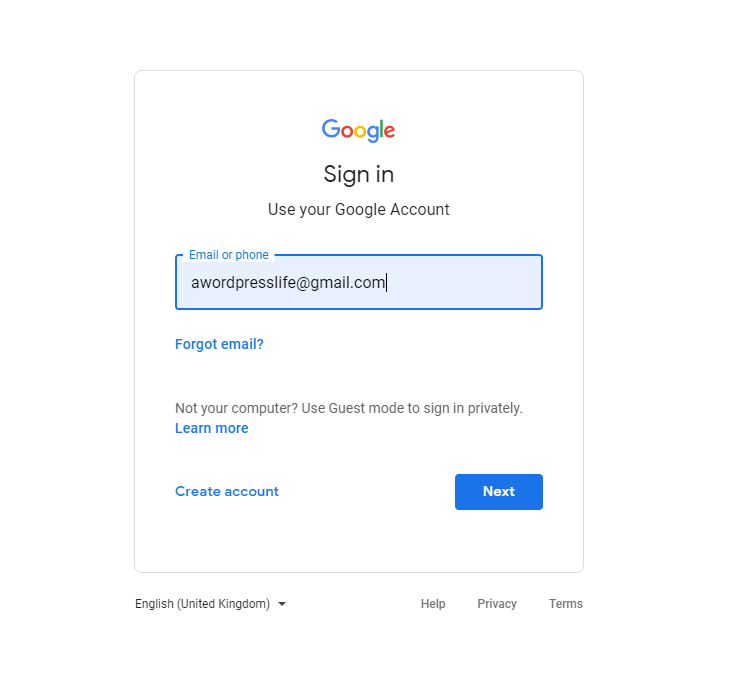Click the empty space inside the email field
Viewport: 736px width, 691px height.
(470, 283)
